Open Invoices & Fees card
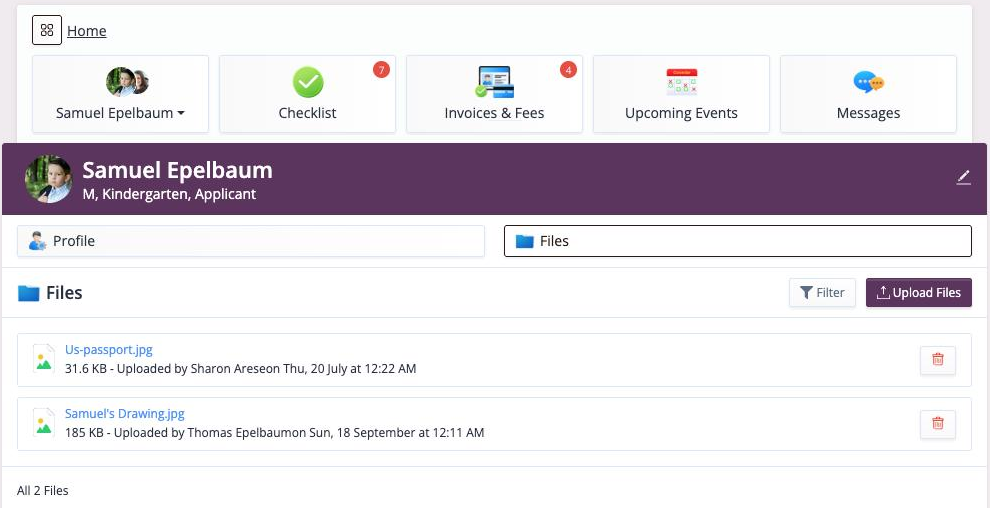 pyautogui.click(x=494, y=94)
